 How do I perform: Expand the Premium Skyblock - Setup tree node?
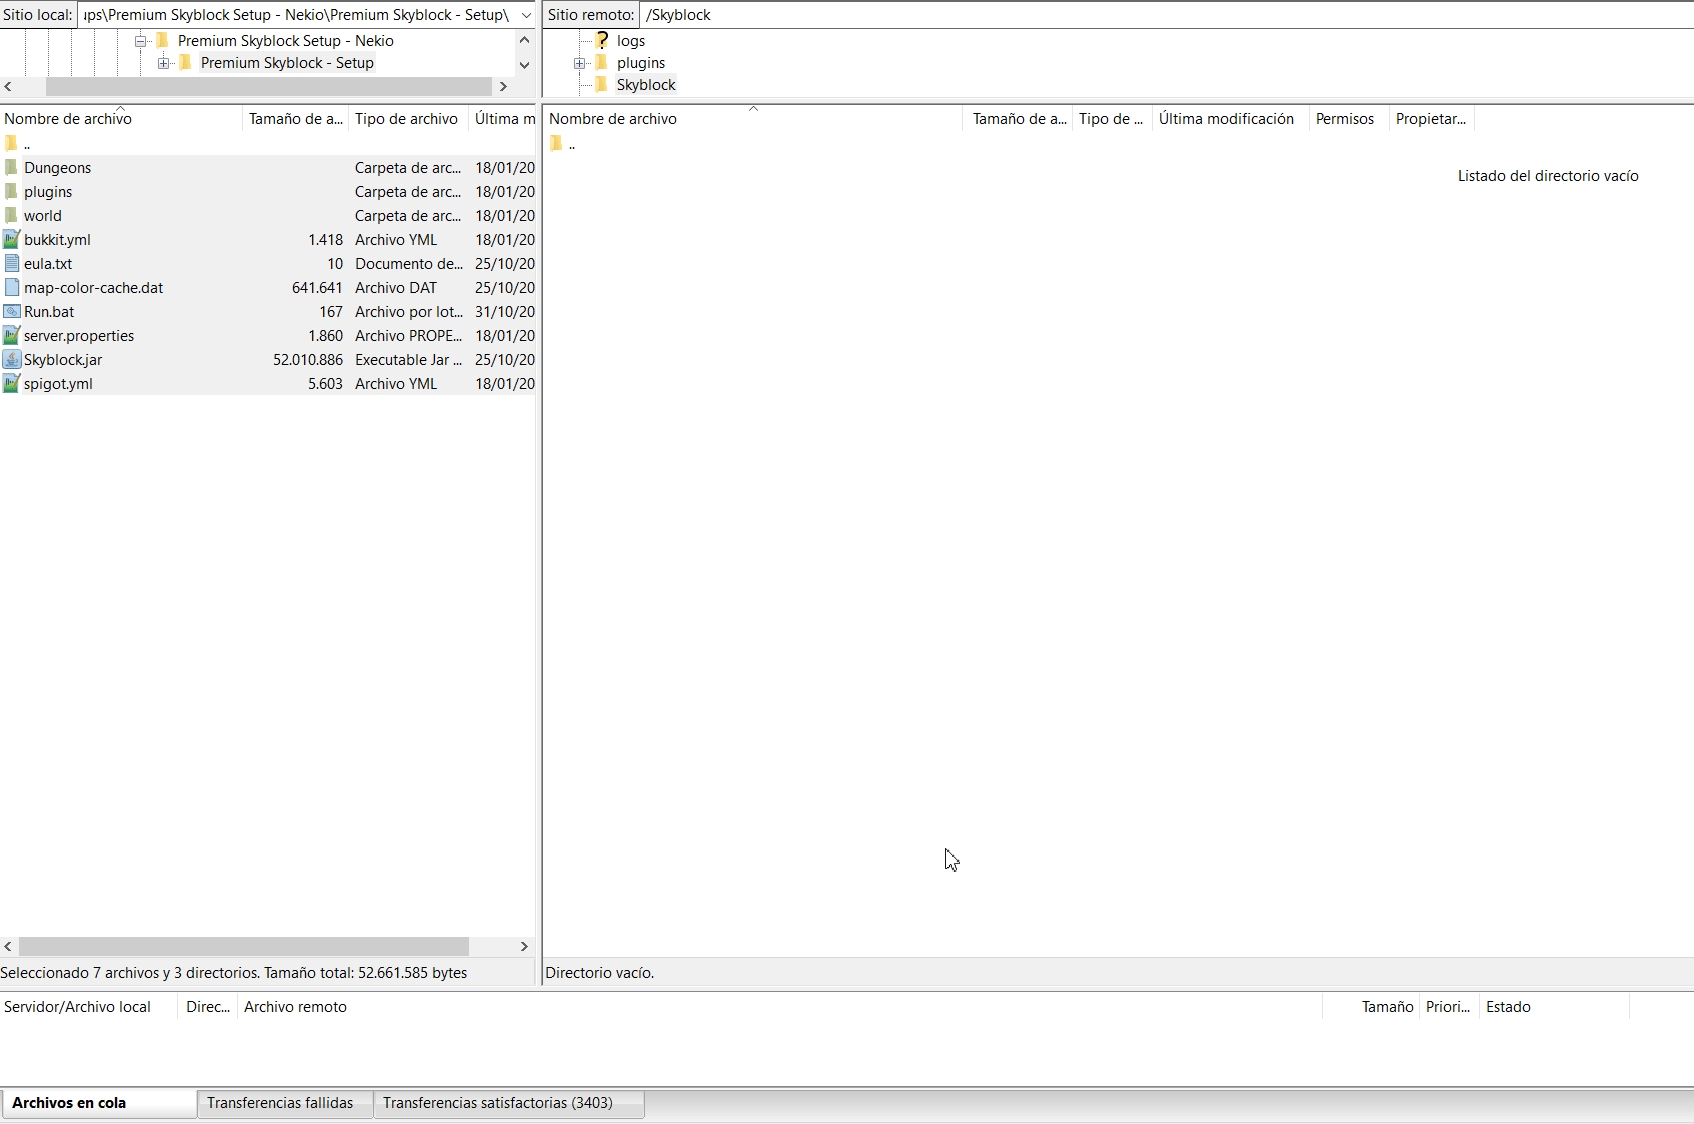click(x=164, y=63)
